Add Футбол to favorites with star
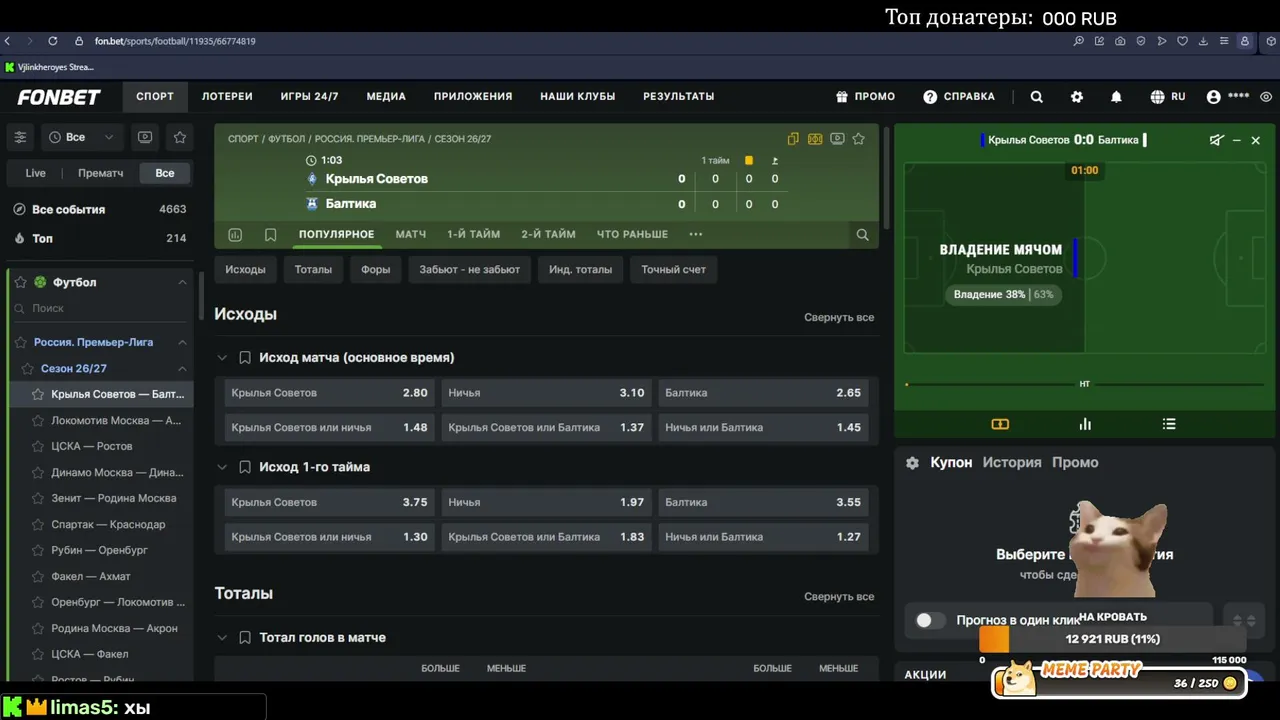 tap(20, 282)
